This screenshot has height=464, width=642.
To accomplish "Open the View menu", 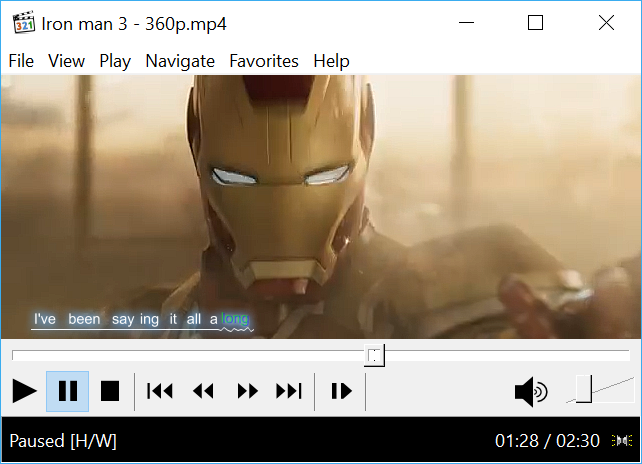I will click(66, 61).
